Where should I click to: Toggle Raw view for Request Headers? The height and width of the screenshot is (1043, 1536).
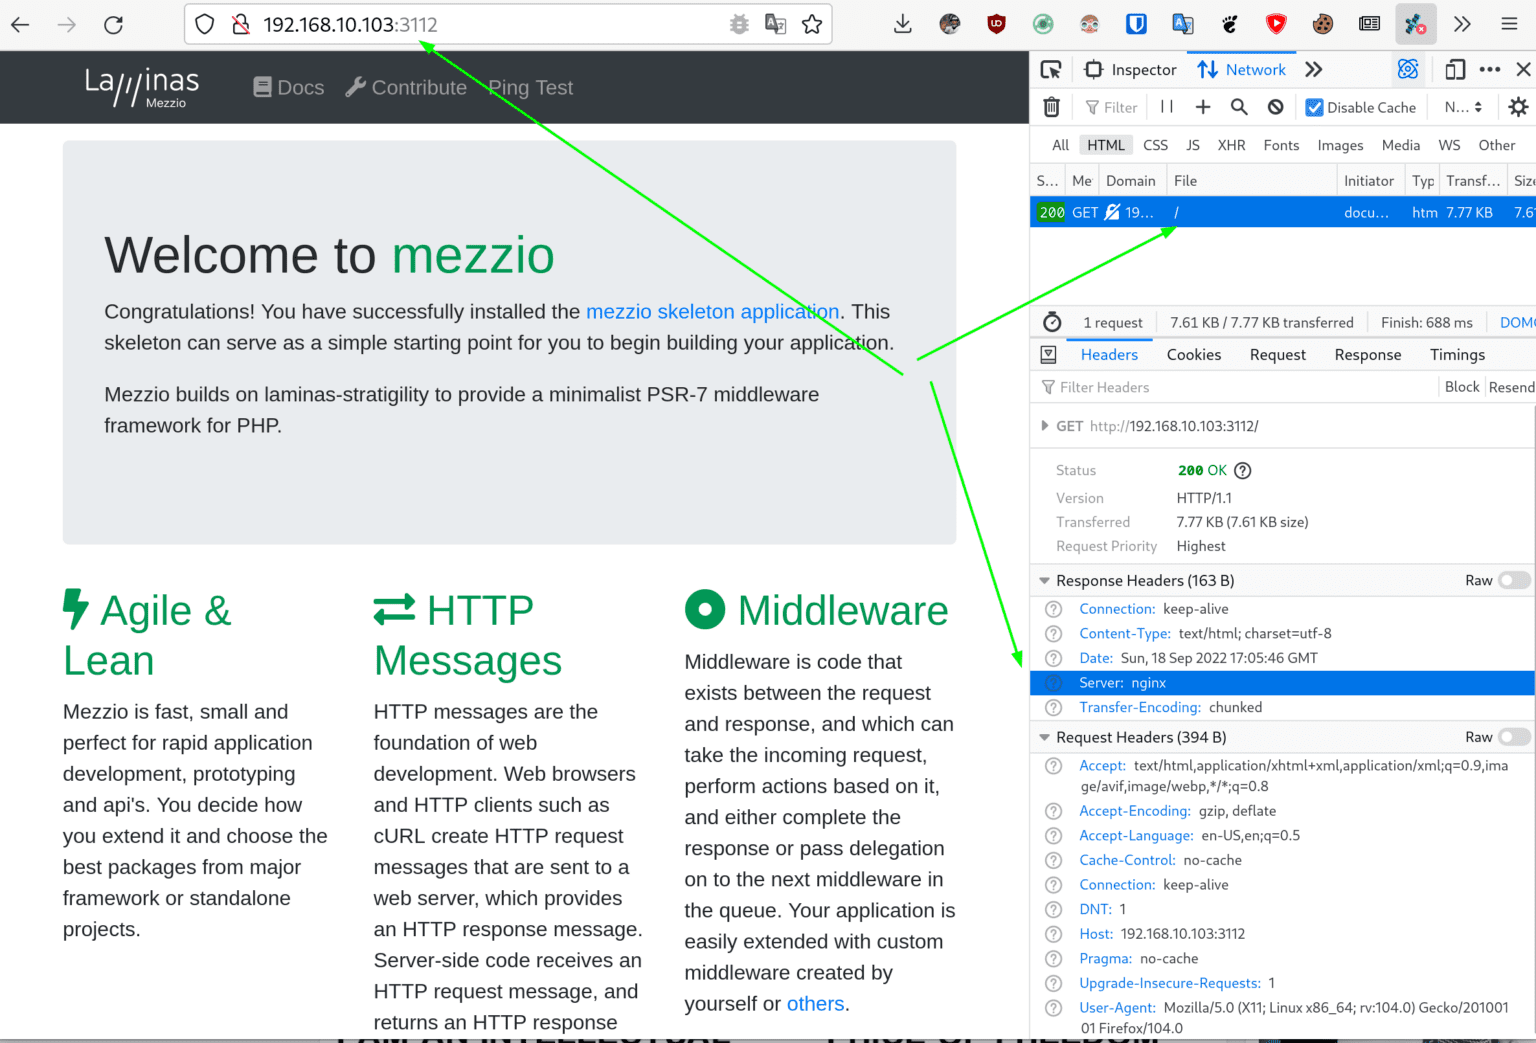[1514, 737]
